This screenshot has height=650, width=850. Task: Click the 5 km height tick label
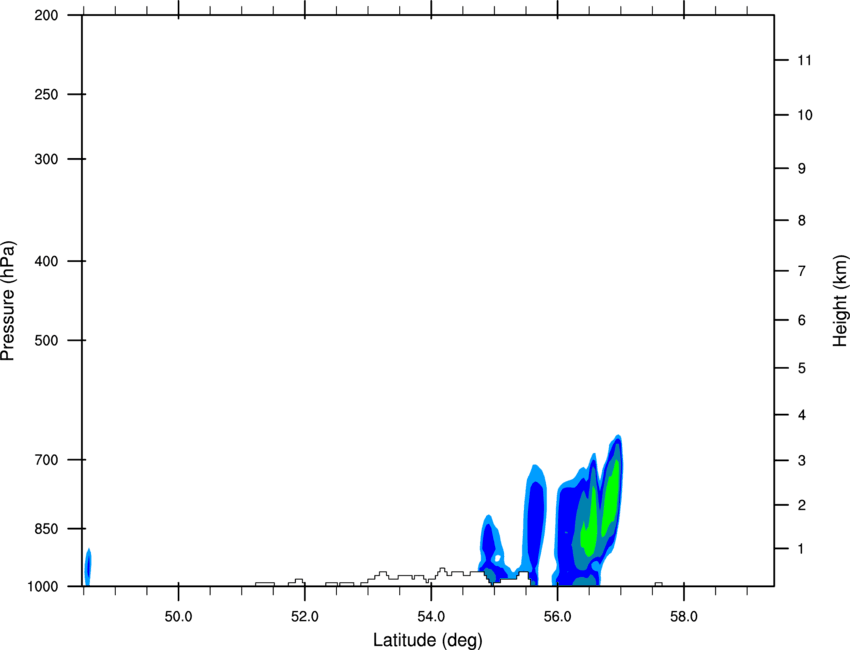pos(802,369)
